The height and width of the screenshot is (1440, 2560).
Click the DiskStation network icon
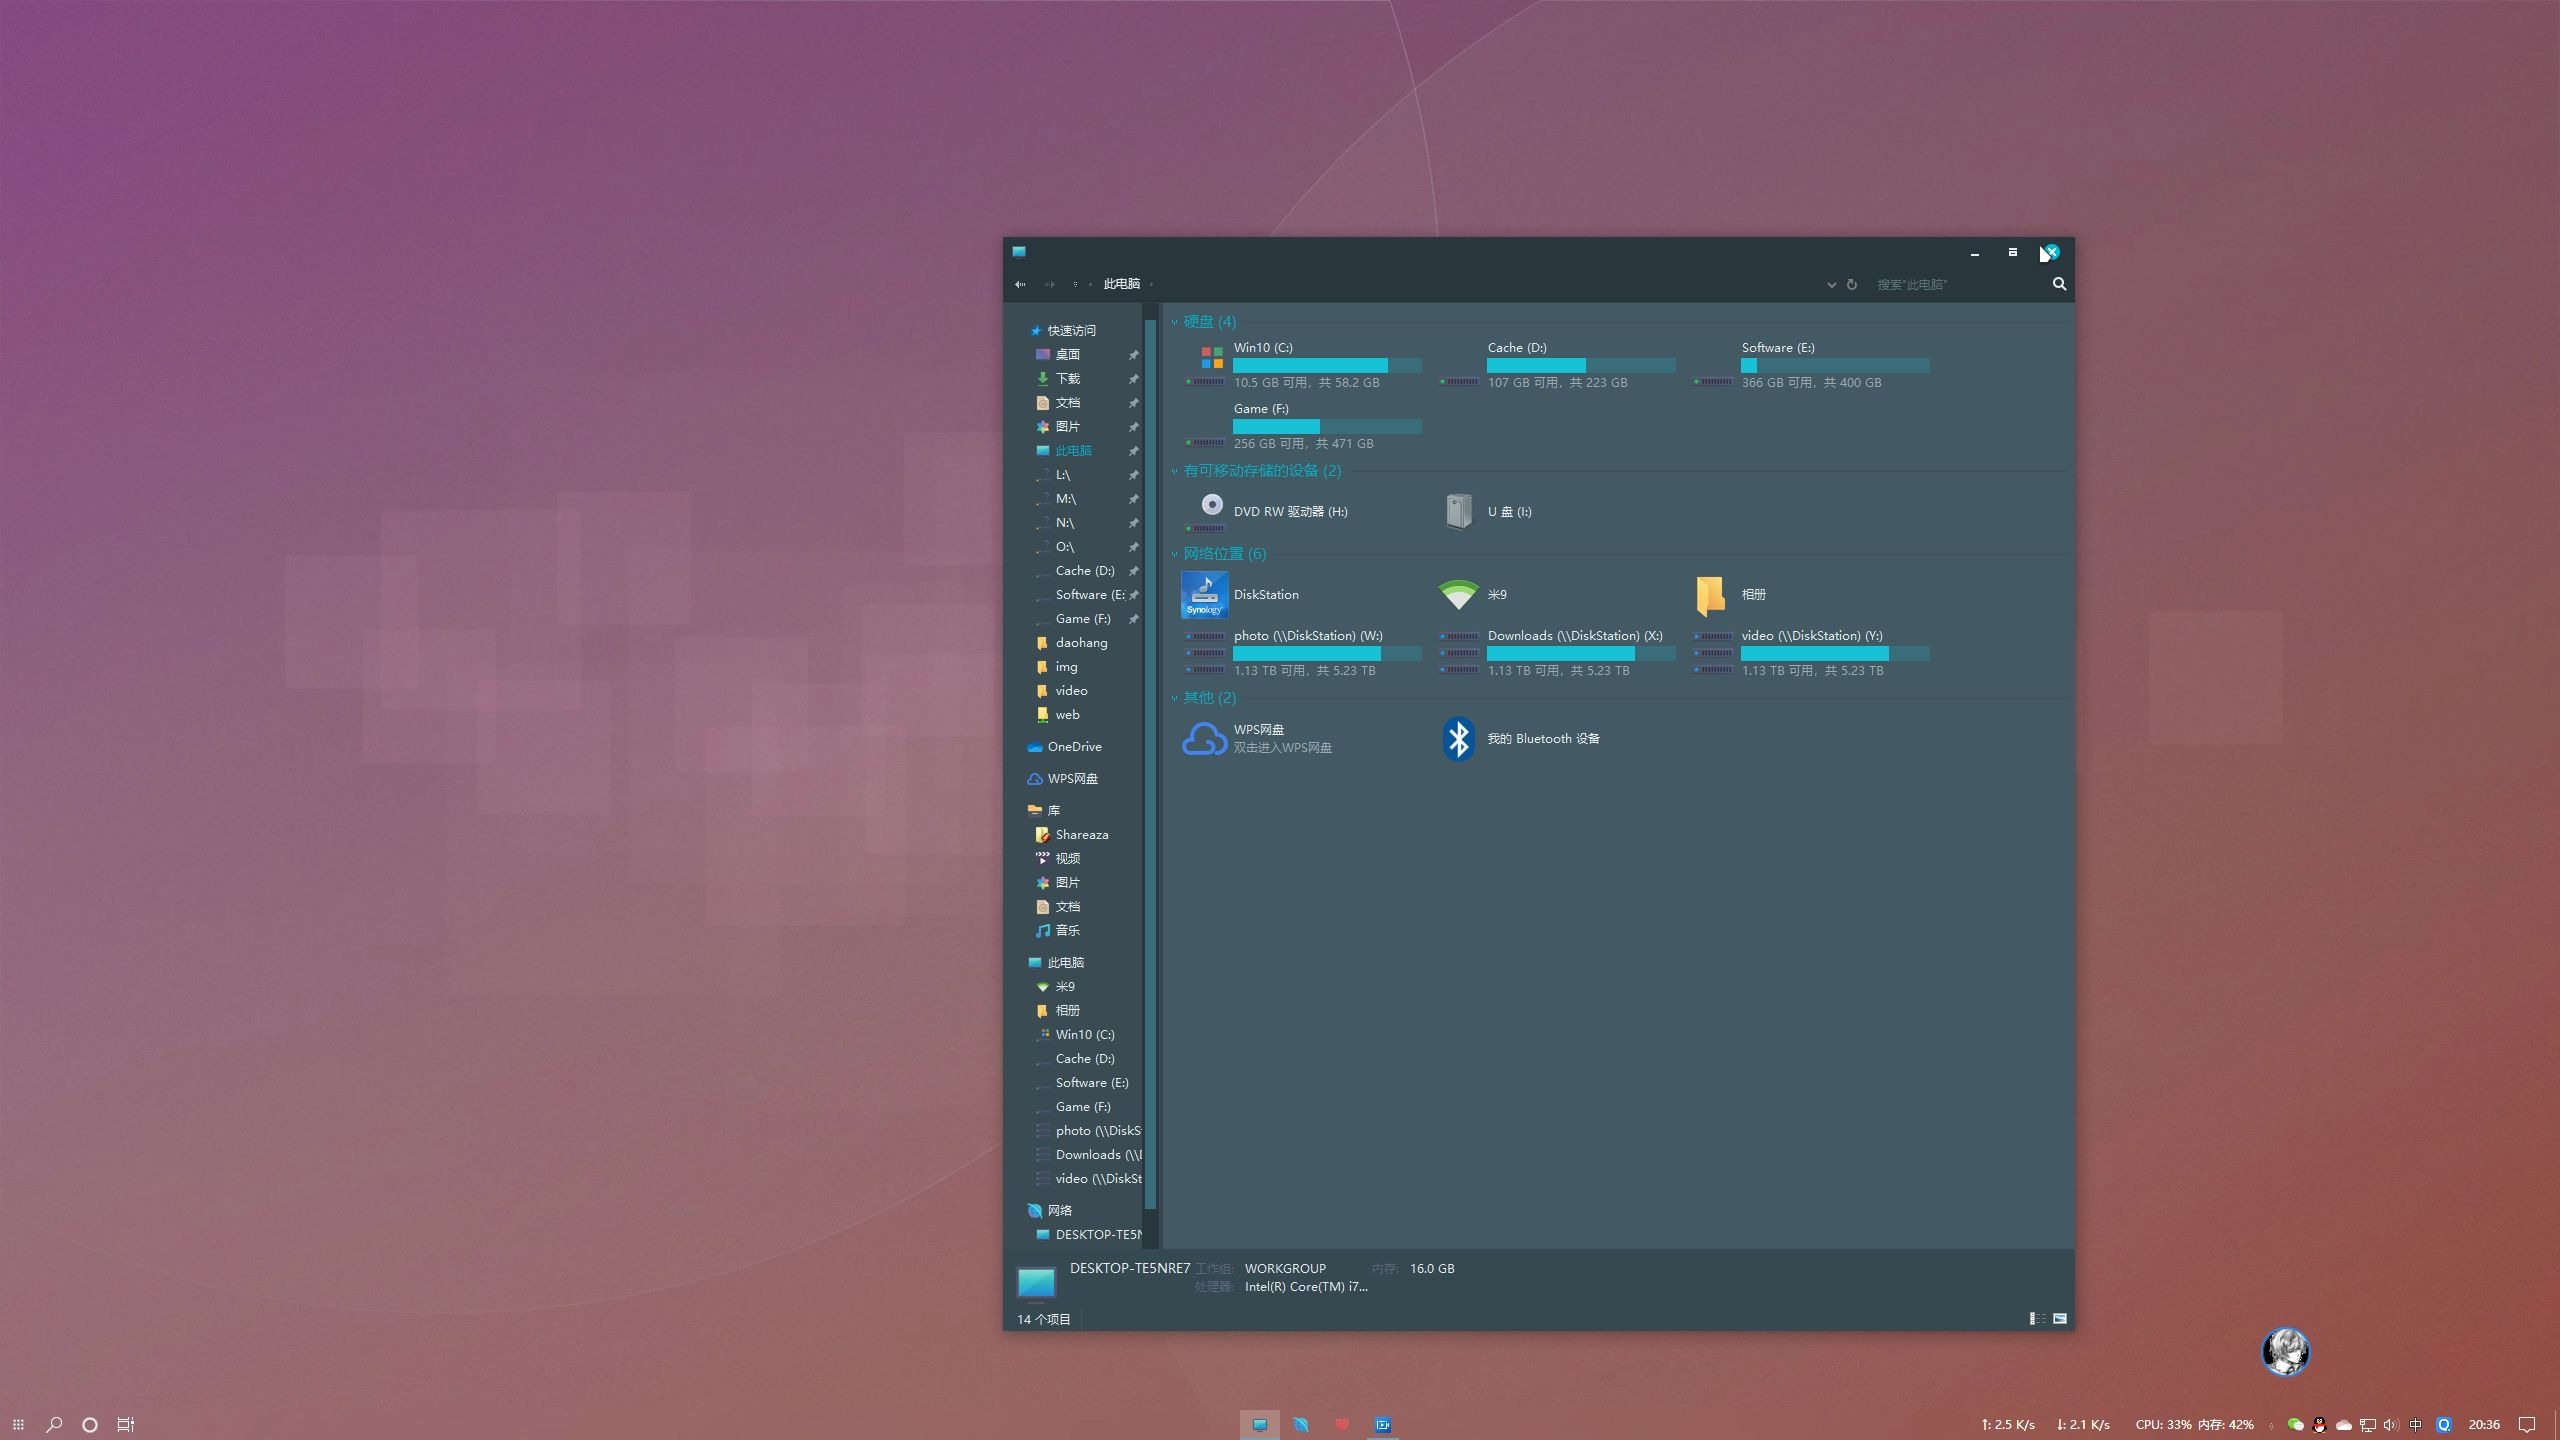coord(1204,593)
